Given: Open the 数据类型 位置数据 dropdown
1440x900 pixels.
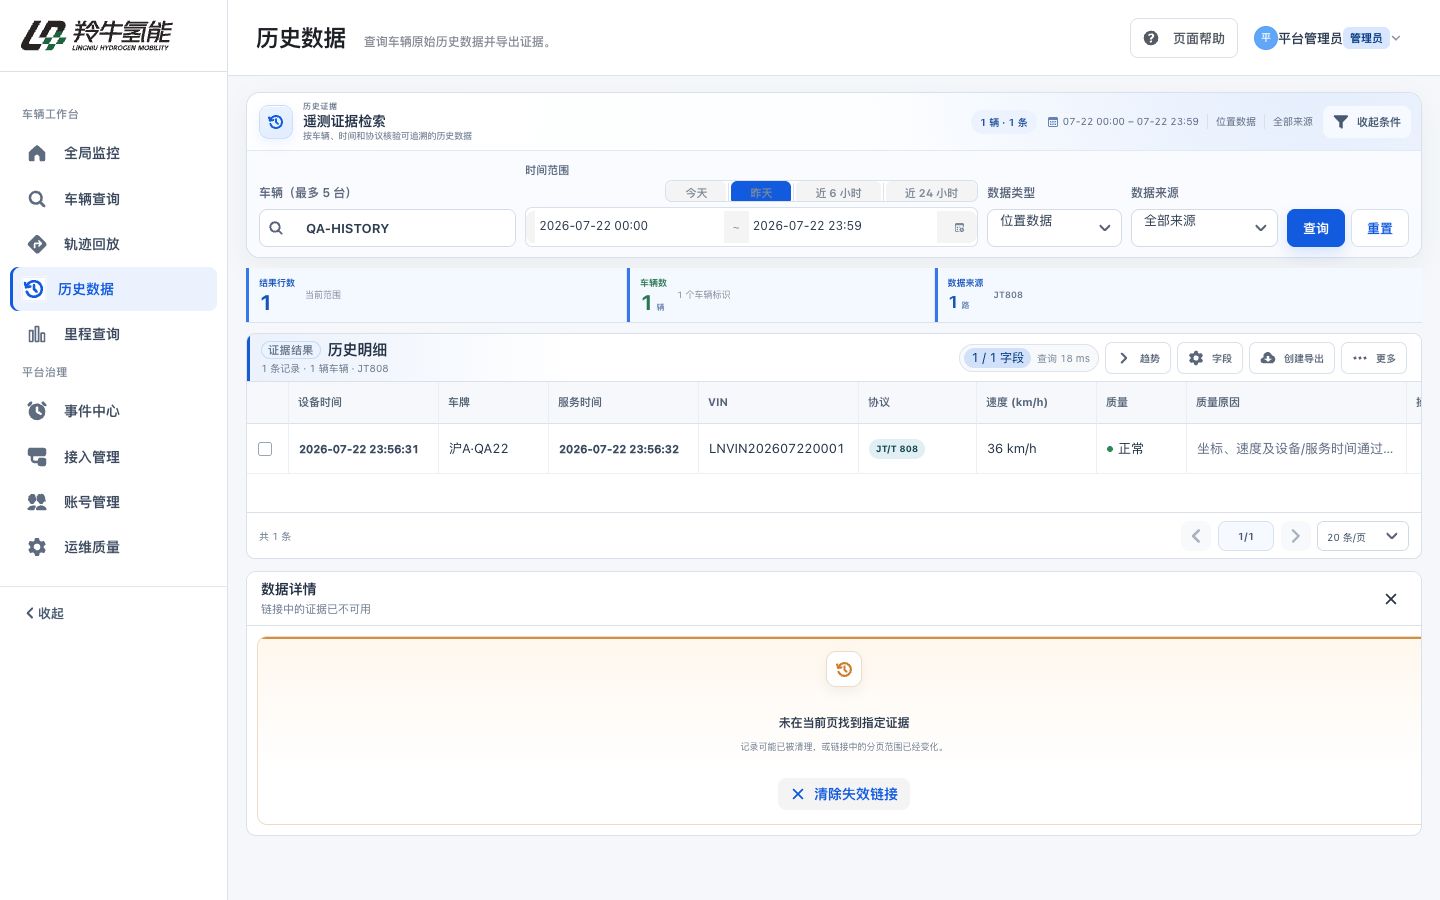Looking at the screenshot, I should point(1054,228).
